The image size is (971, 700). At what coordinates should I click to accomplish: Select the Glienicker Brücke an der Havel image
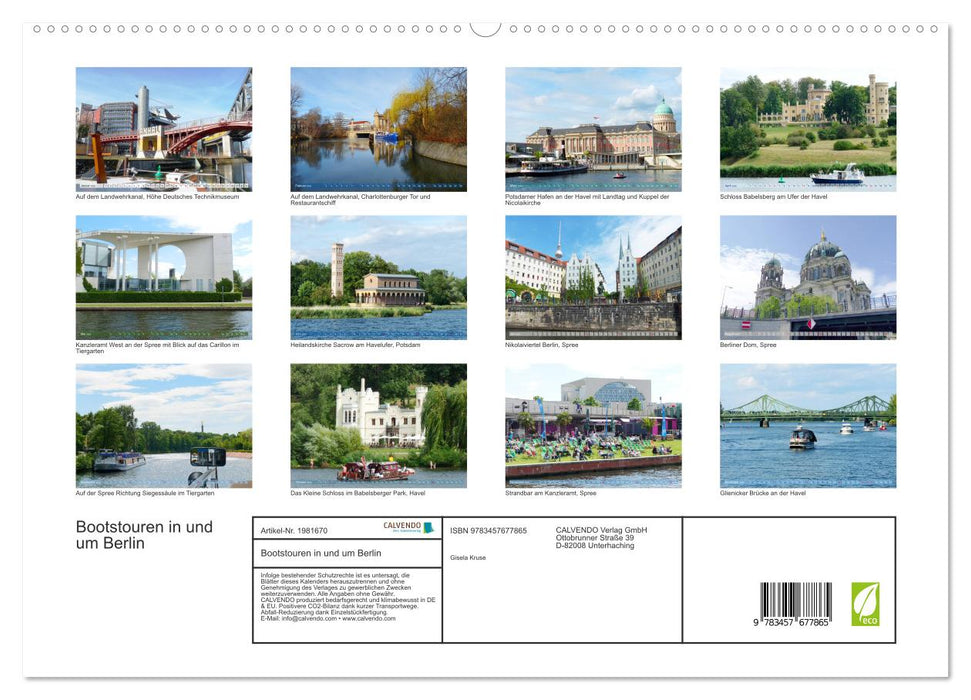pyautogui.click(x=808, y=424)
